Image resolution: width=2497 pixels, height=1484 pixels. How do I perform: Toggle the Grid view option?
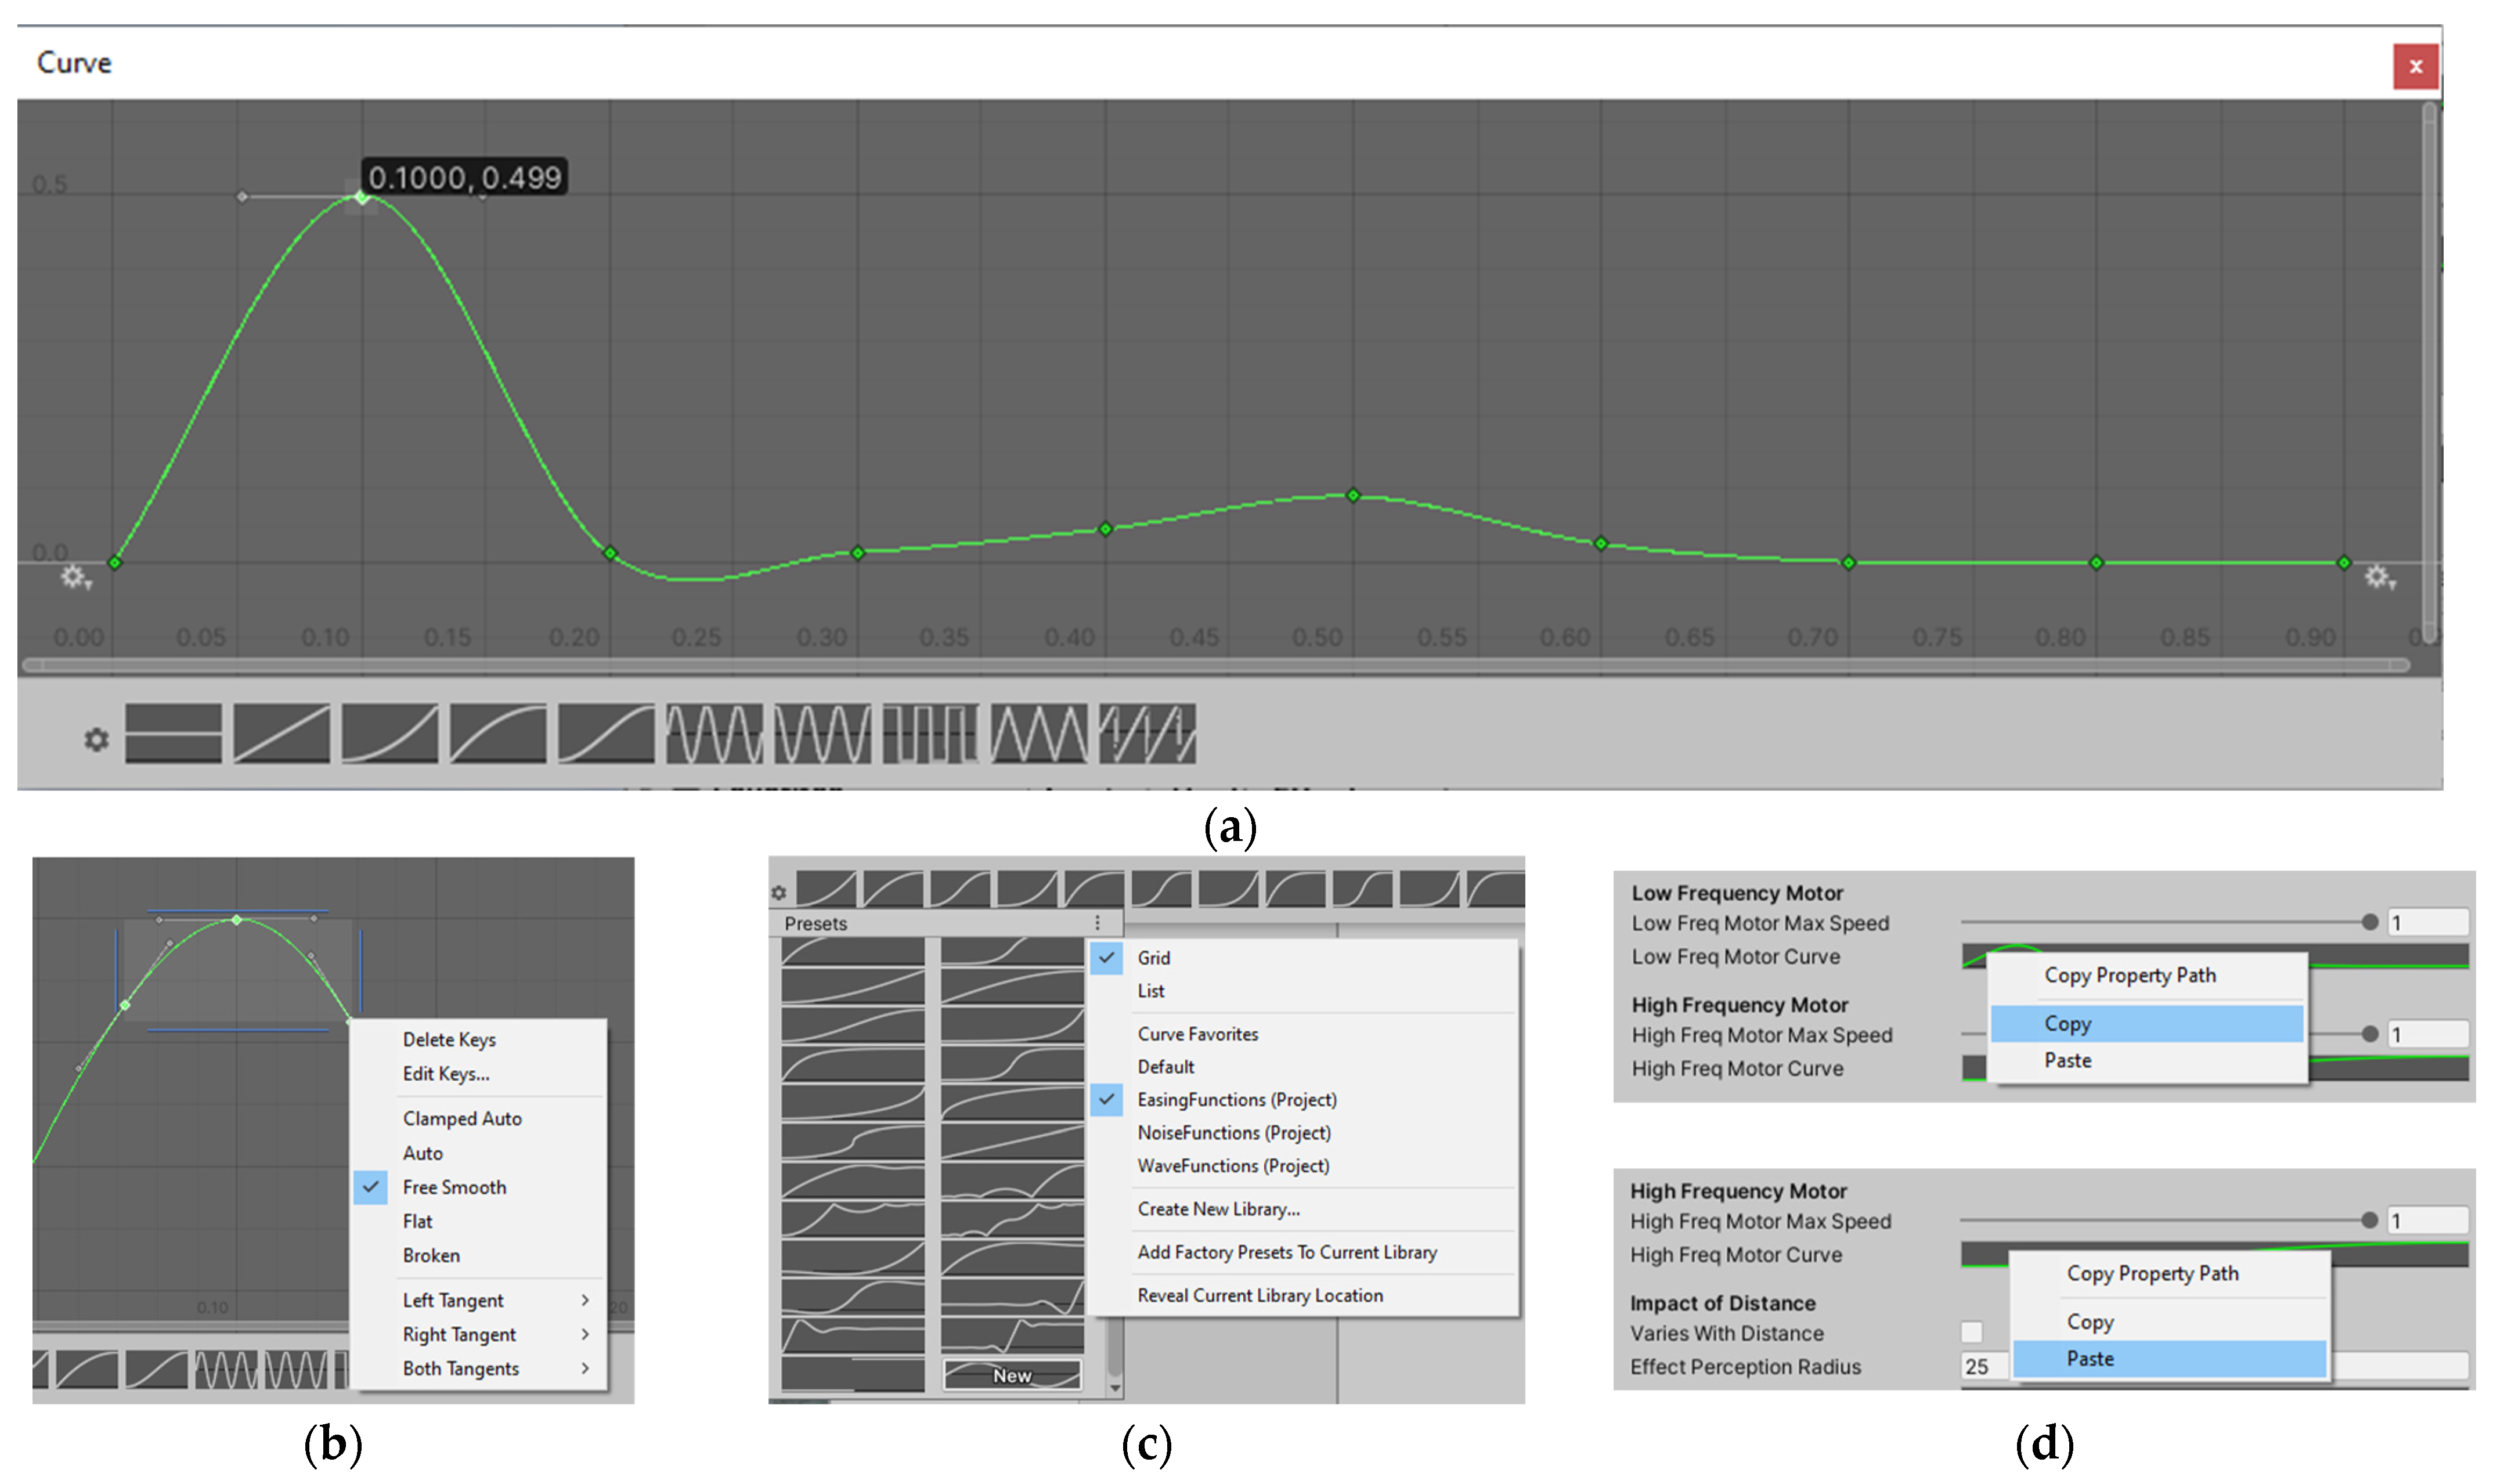pyautogui.click(x=1153, y=957)
